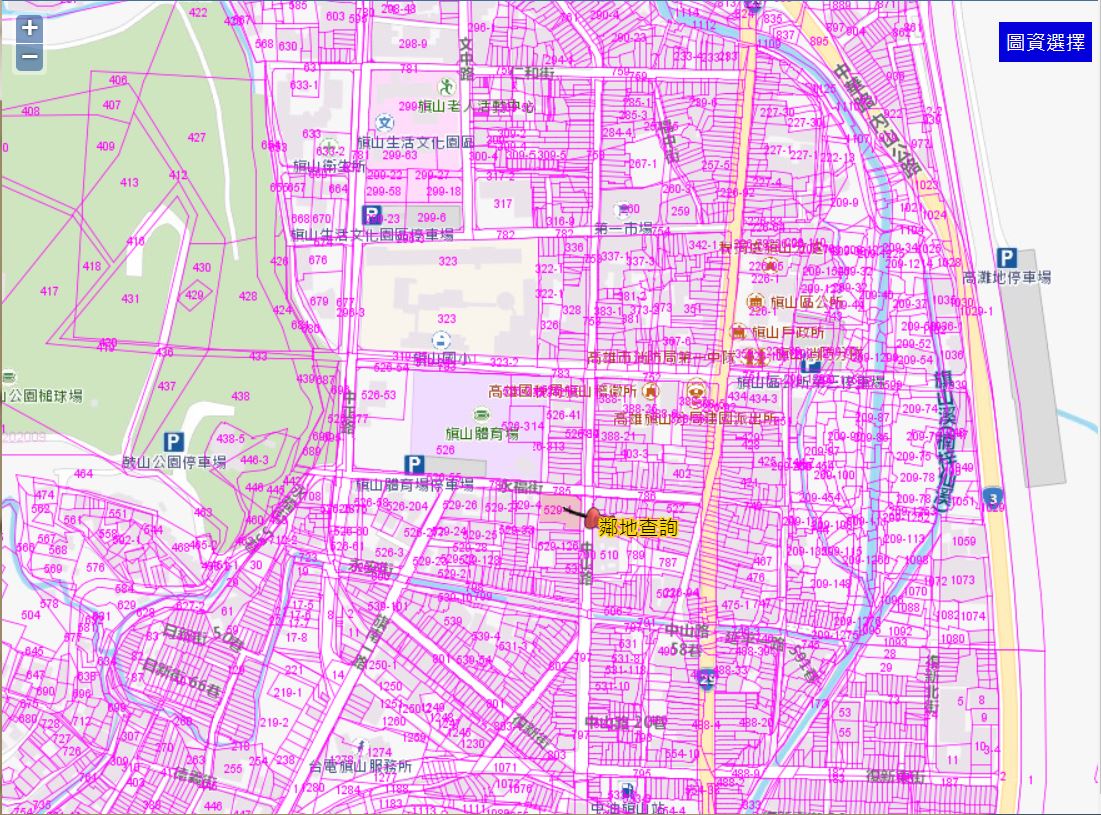The height and width of the screenshot is (815, 1101).
Task: Select parcel number 402
Action: [x=682, y=474]
